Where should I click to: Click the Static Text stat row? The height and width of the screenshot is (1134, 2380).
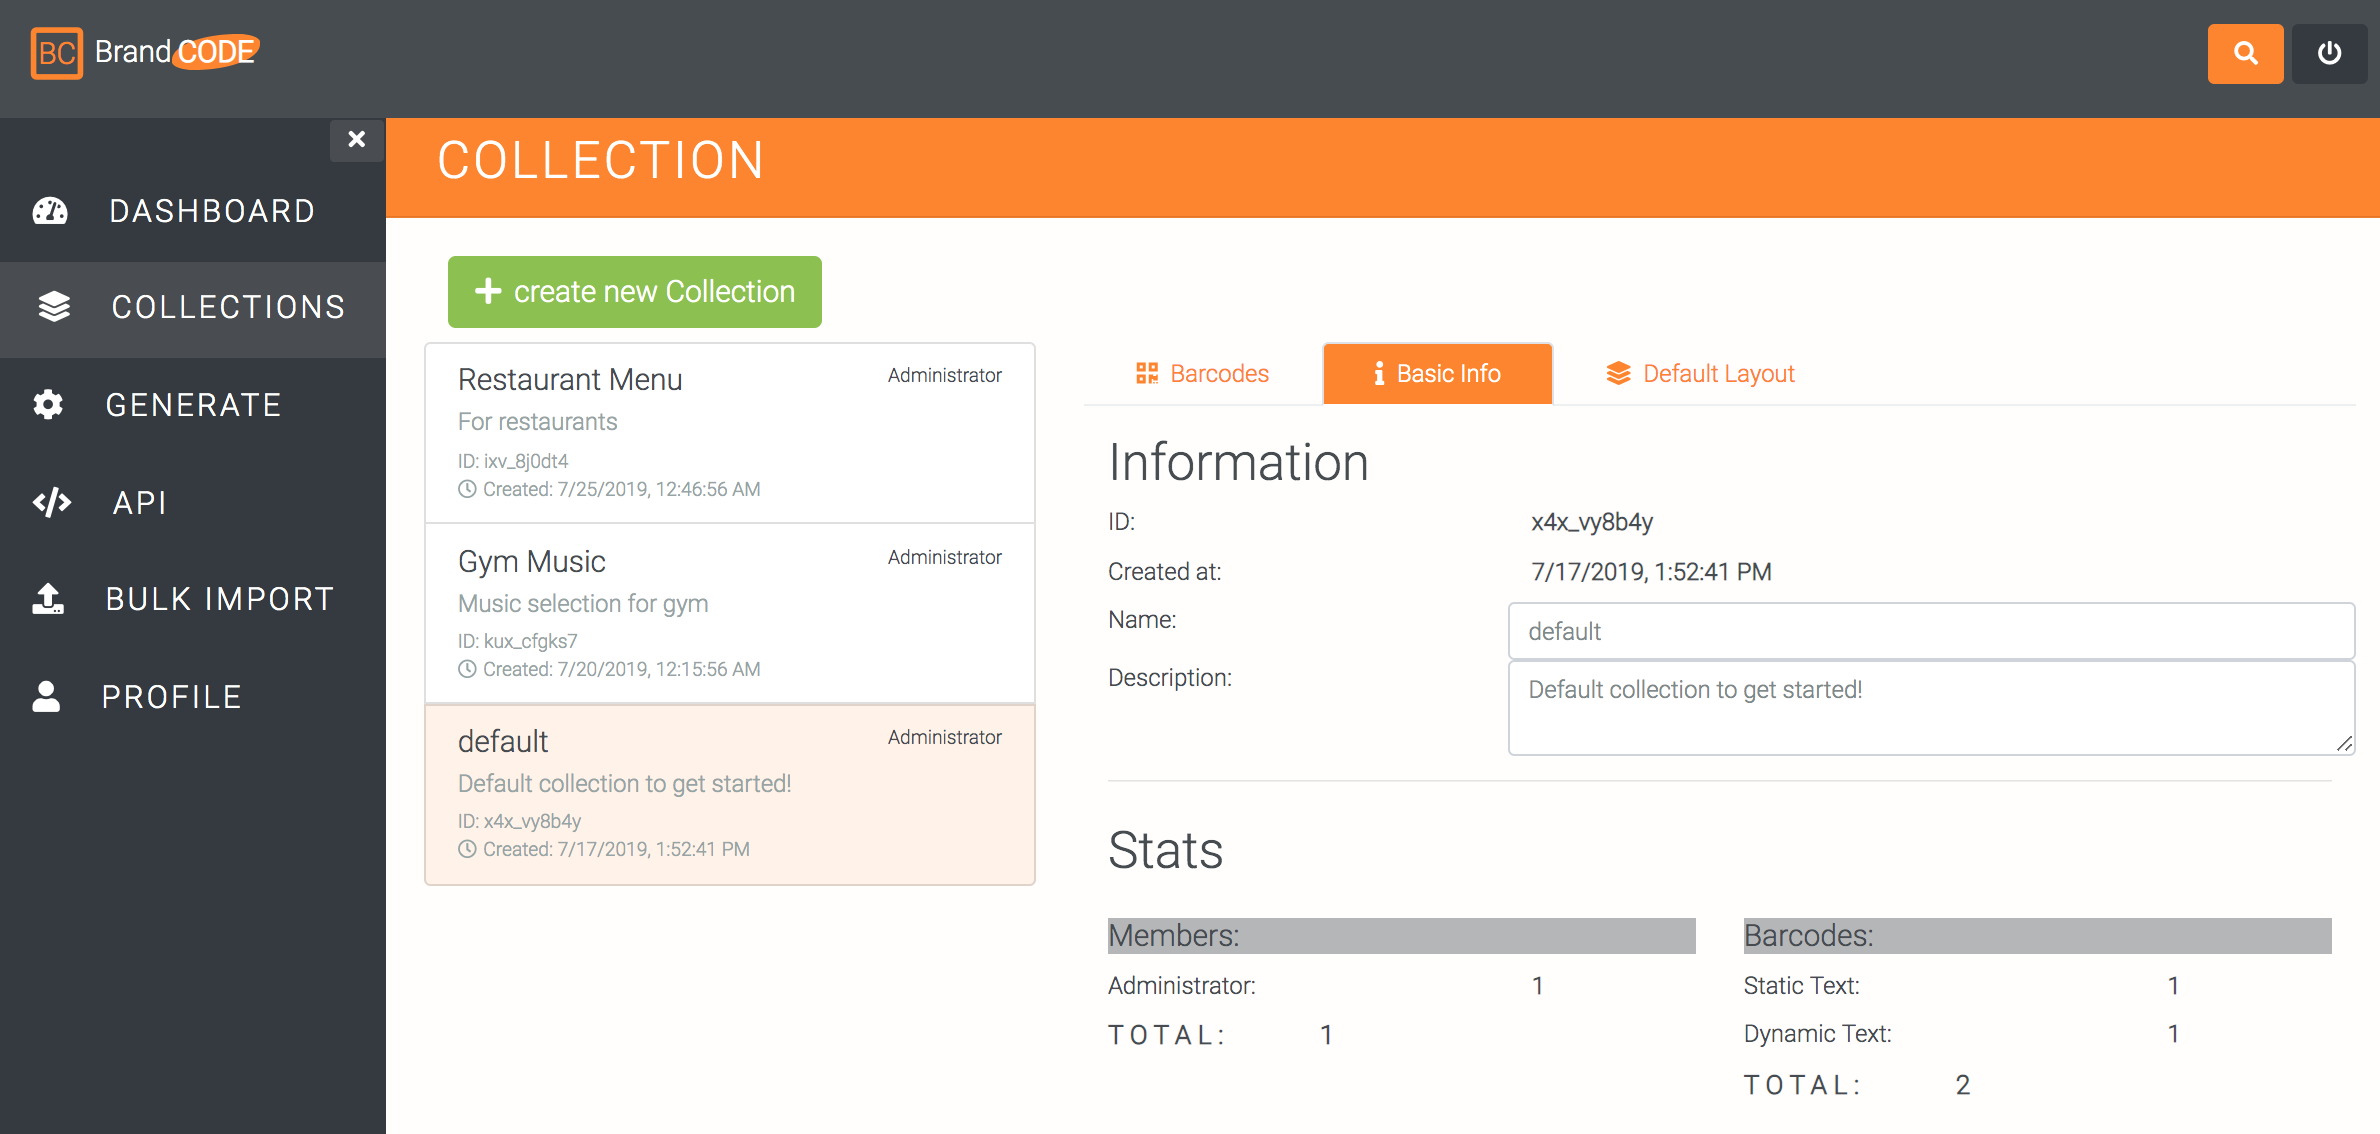click(2037, 985)
